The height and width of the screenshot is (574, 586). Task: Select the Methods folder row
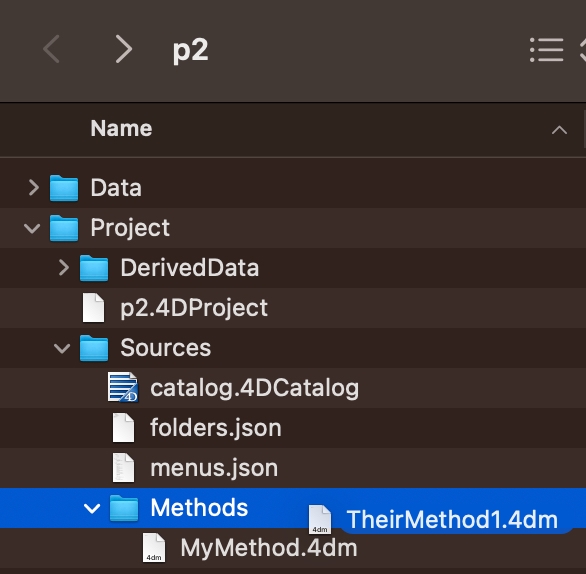293,508
